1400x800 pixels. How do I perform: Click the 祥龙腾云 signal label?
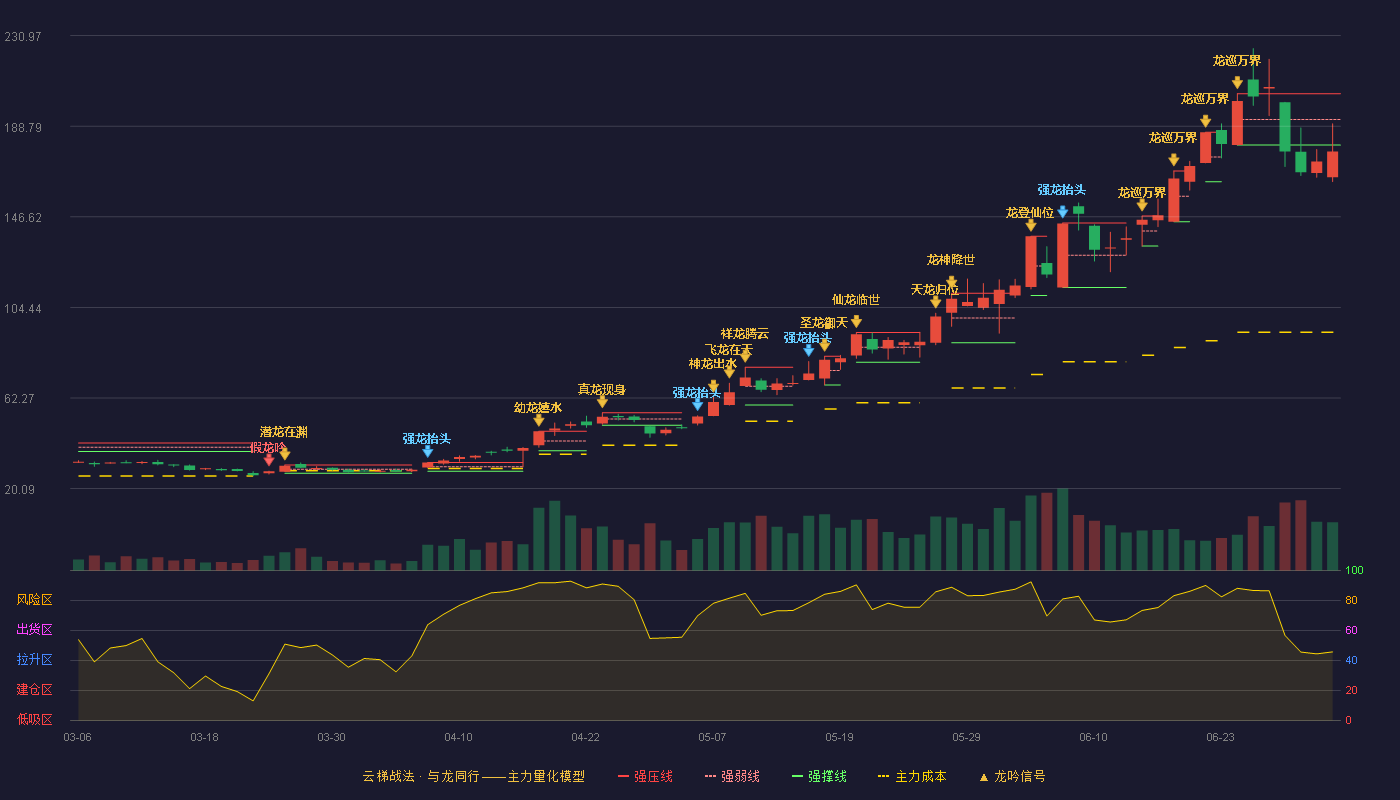(x=745, y=333)
